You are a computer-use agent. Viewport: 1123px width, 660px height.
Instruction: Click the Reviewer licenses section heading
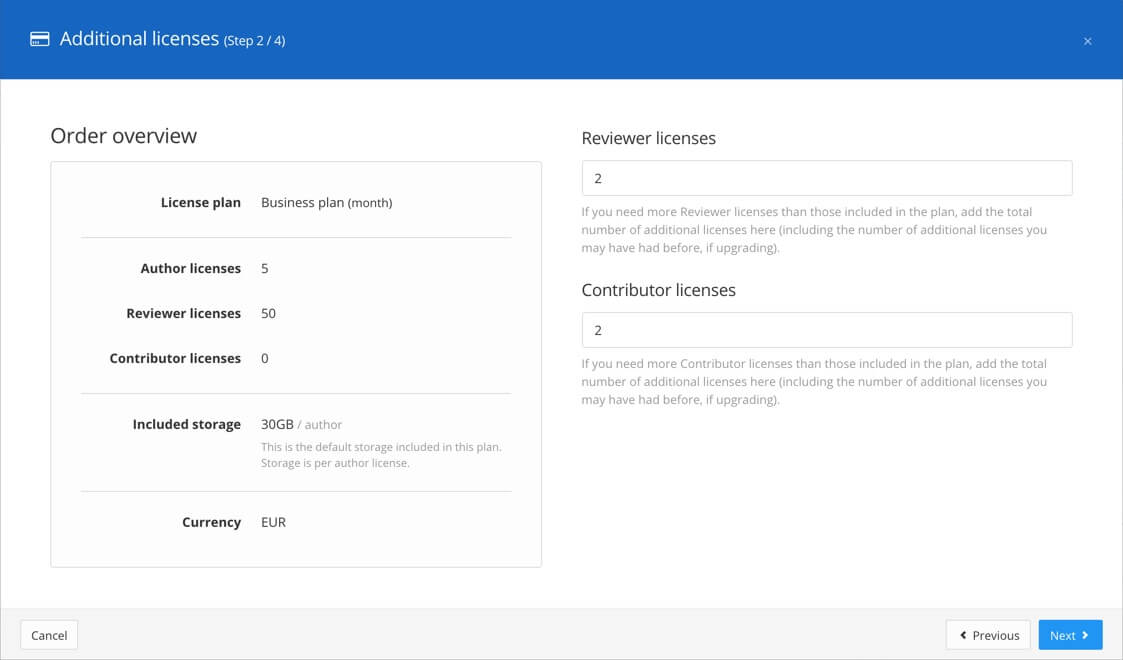[x=648, y=138]
